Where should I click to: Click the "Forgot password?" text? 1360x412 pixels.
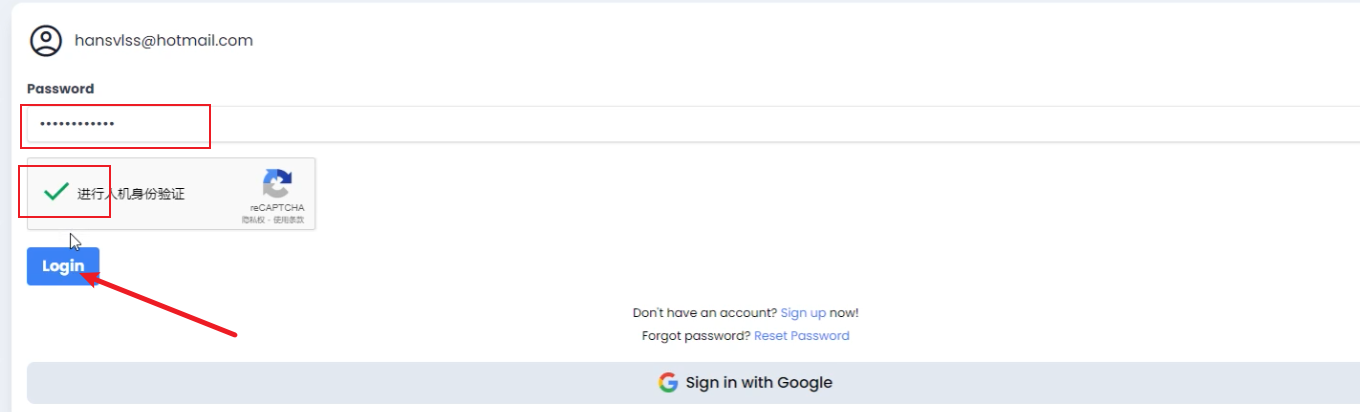pos(696,336)
